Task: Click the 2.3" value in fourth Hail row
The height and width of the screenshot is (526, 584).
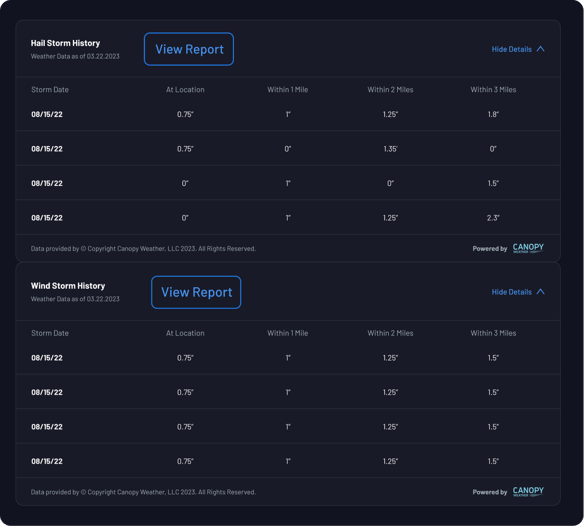Action: coord(493,218)
